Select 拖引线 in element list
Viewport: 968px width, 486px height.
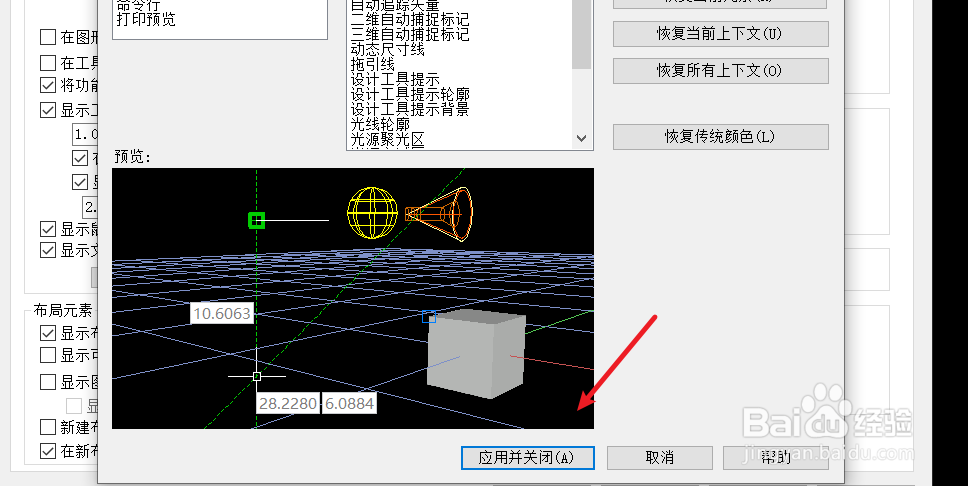click(x=373, y=64)
